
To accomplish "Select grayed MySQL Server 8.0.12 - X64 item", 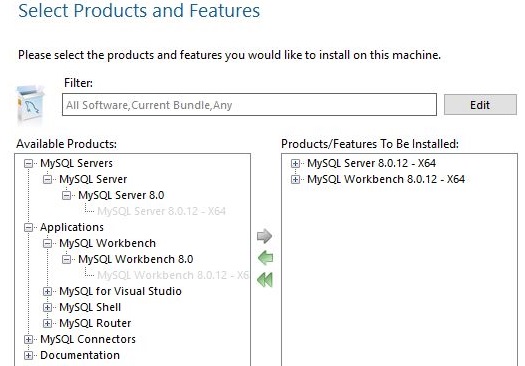I will (161, 211).
